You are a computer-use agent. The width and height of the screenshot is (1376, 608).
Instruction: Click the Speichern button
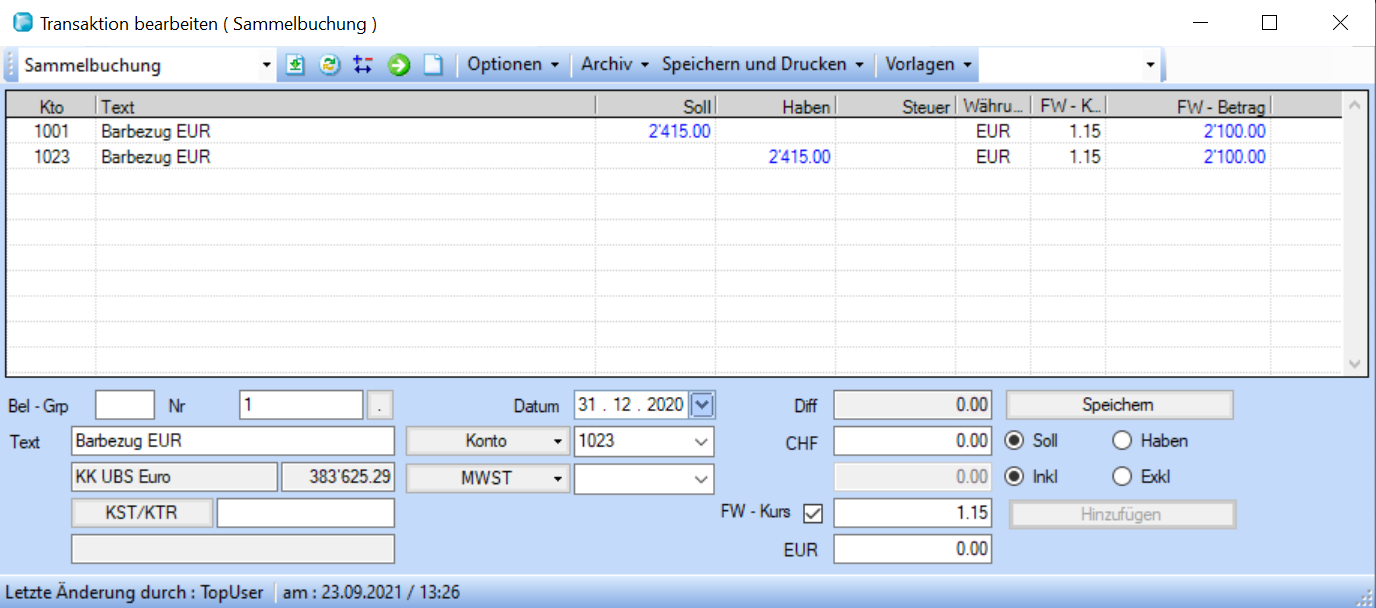pyautogui.click(x=1118, y=405)
